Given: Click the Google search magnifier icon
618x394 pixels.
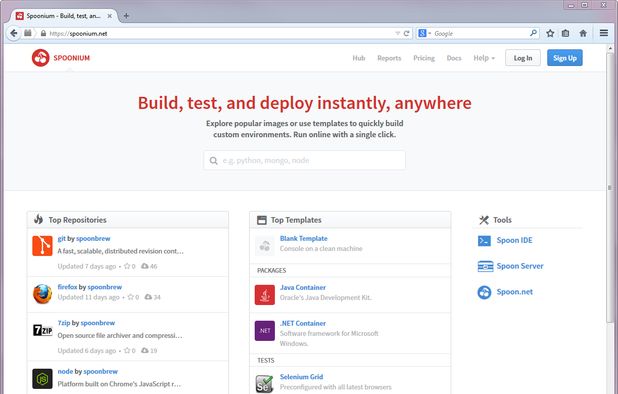Looking at the screenshot, I should coord(533,33).
